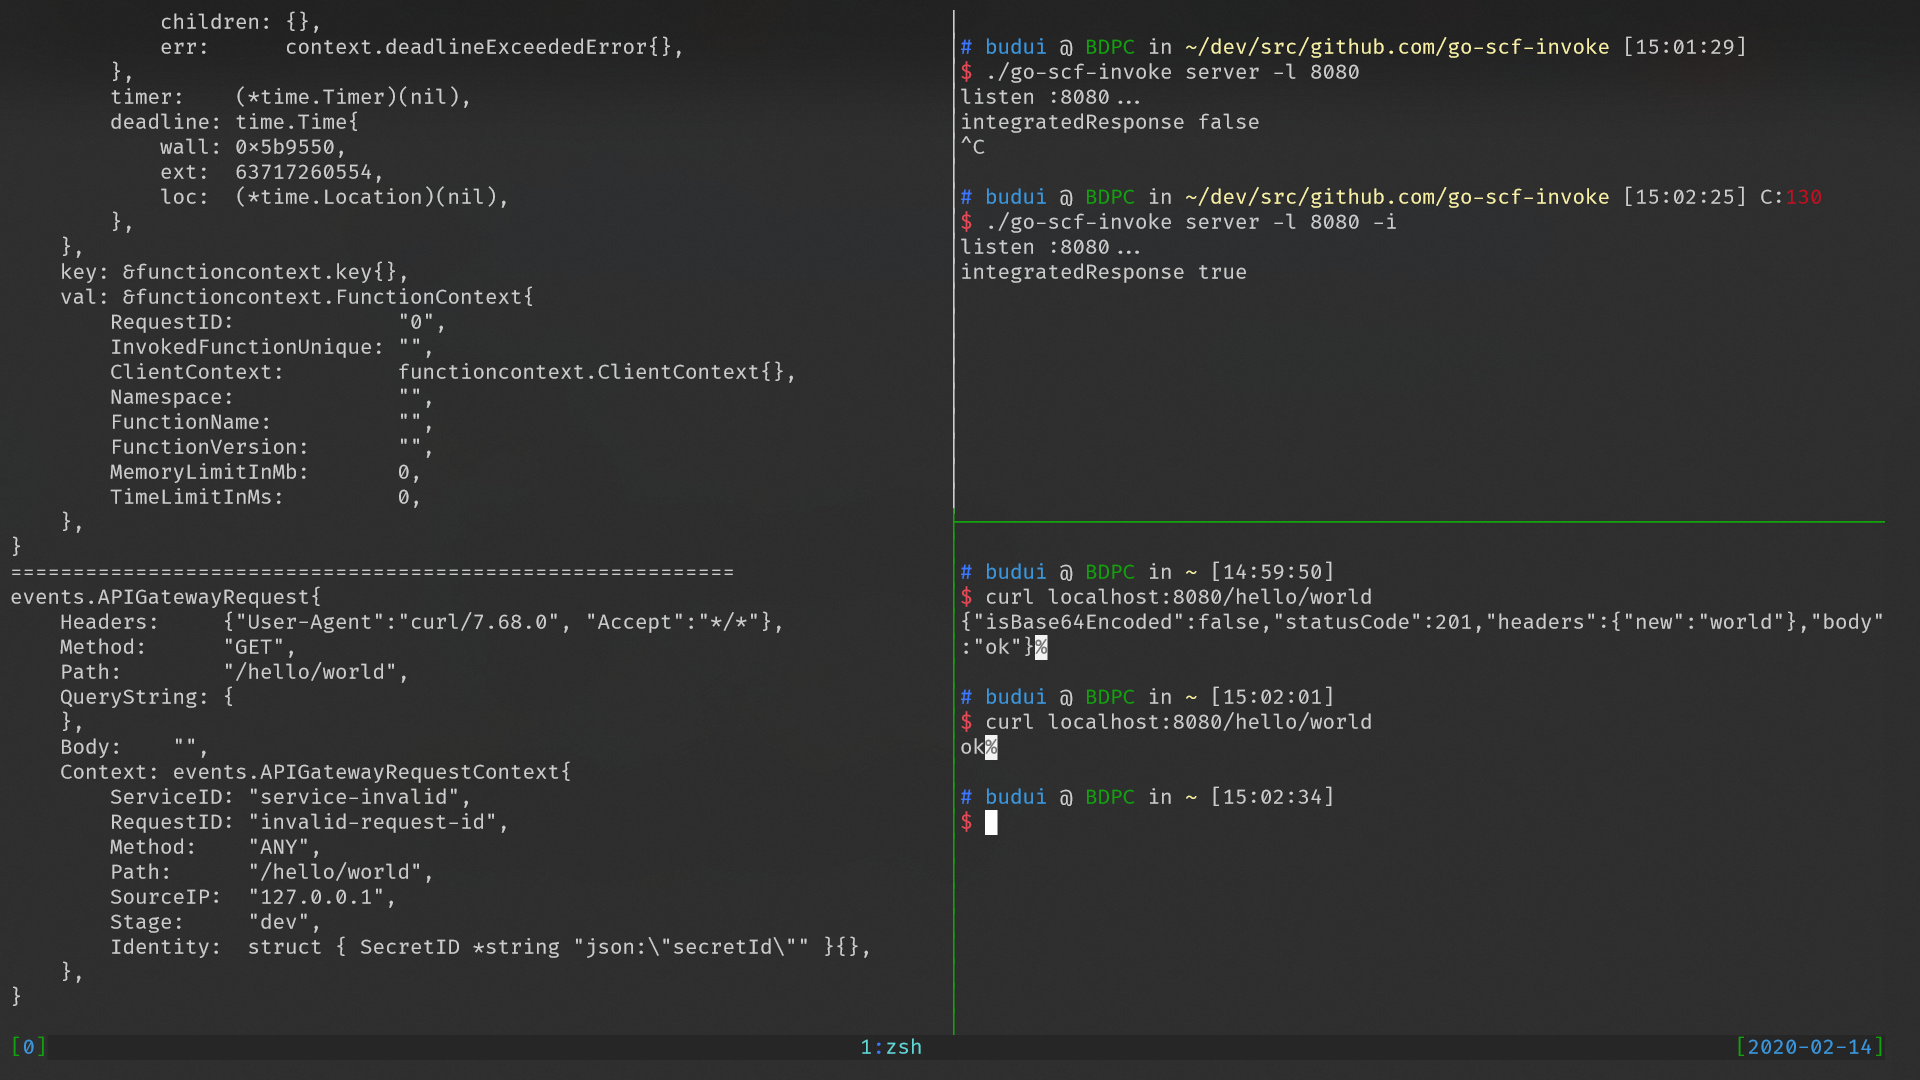Click the blinking cursor at bottom prompt

pos(990,822)
